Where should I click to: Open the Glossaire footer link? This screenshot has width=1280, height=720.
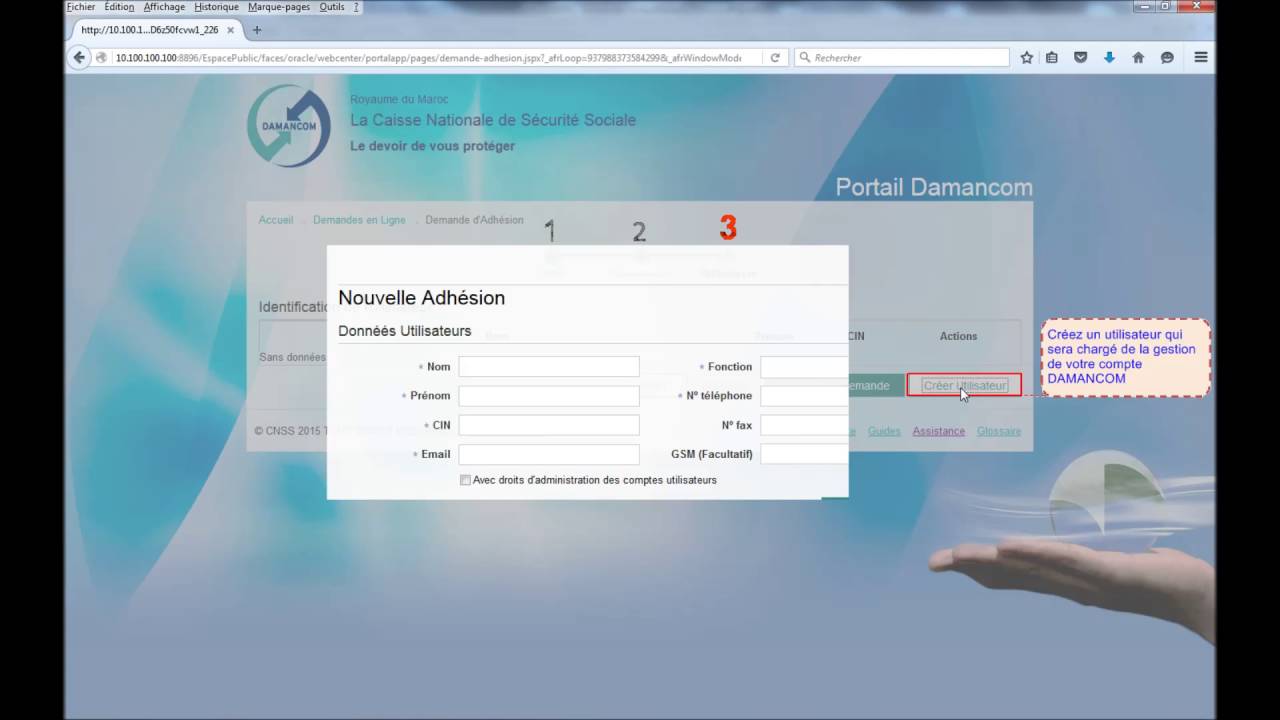pos(999,431)
